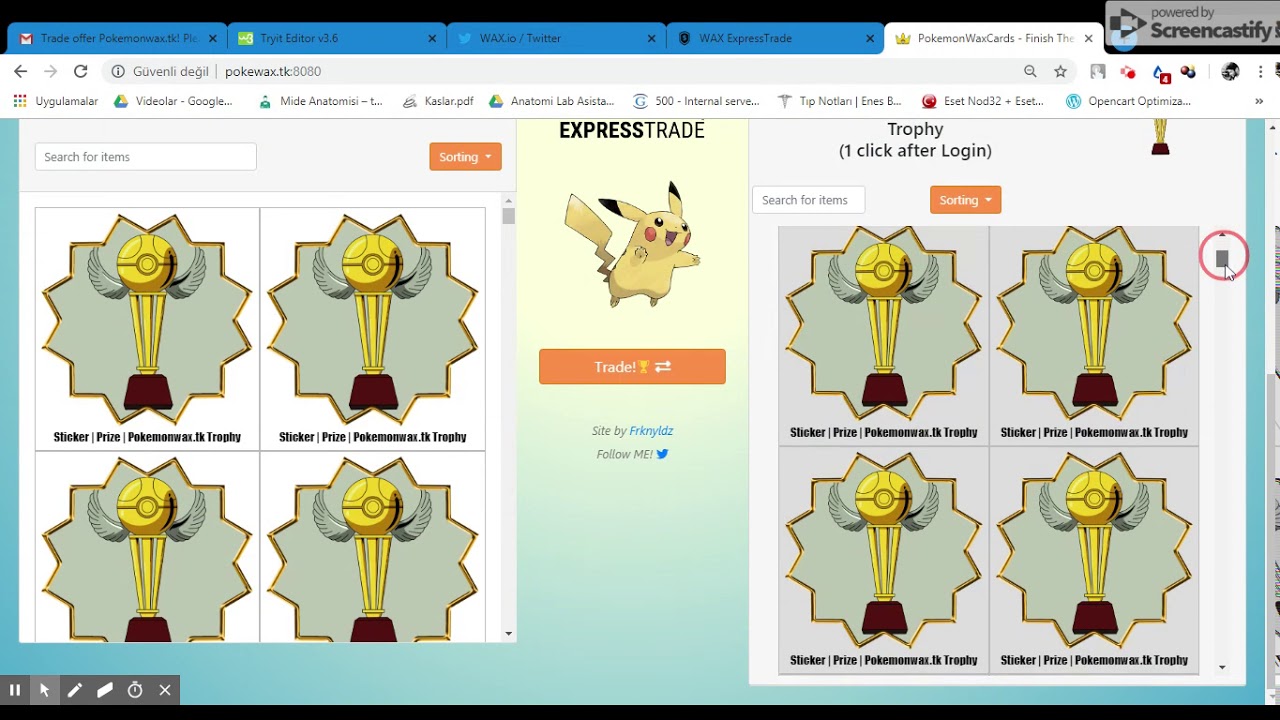Click the left Search for items field
This screenshot has height=720, width=1280.
pos(146,157)
